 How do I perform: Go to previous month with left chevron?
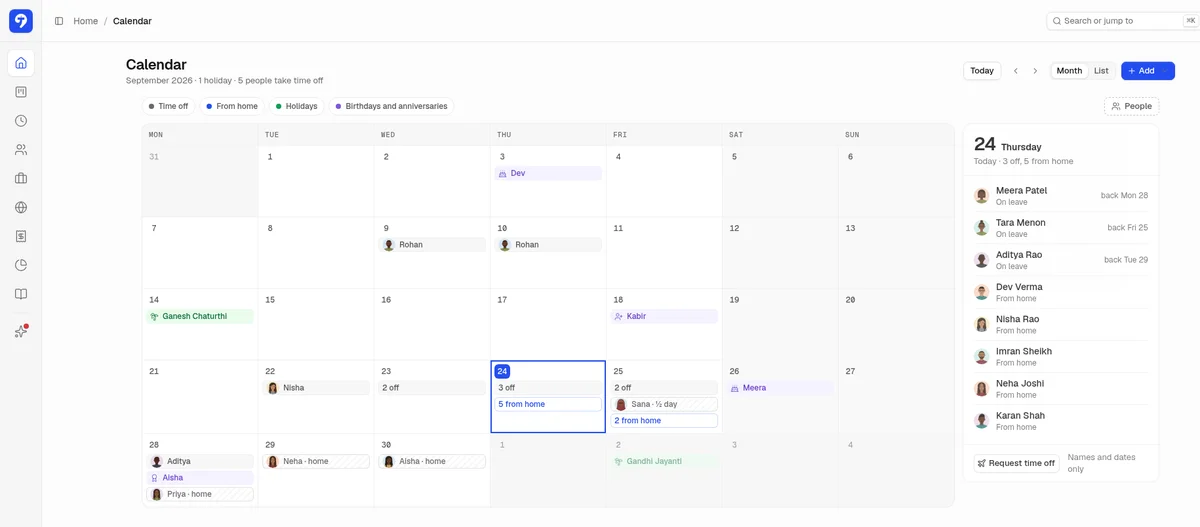pos(1016,71)
